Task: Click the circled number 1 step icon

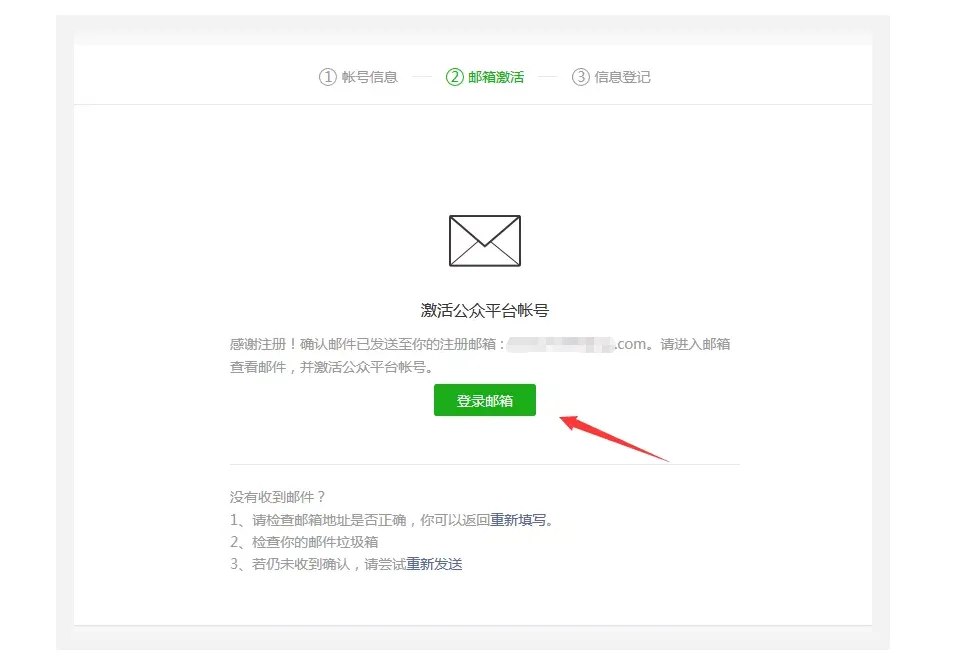Action: [328, 77]
